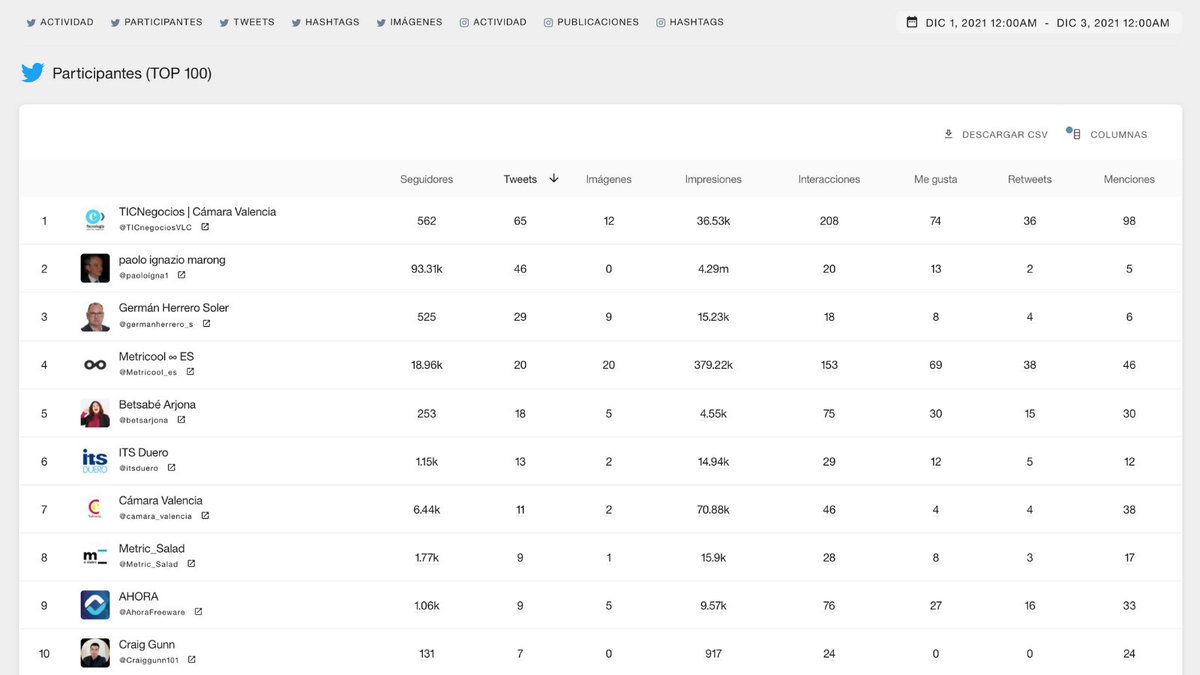Click the sort arrow next to Tweets
This screenshot has height=675, width=1200.
(554, 179)
